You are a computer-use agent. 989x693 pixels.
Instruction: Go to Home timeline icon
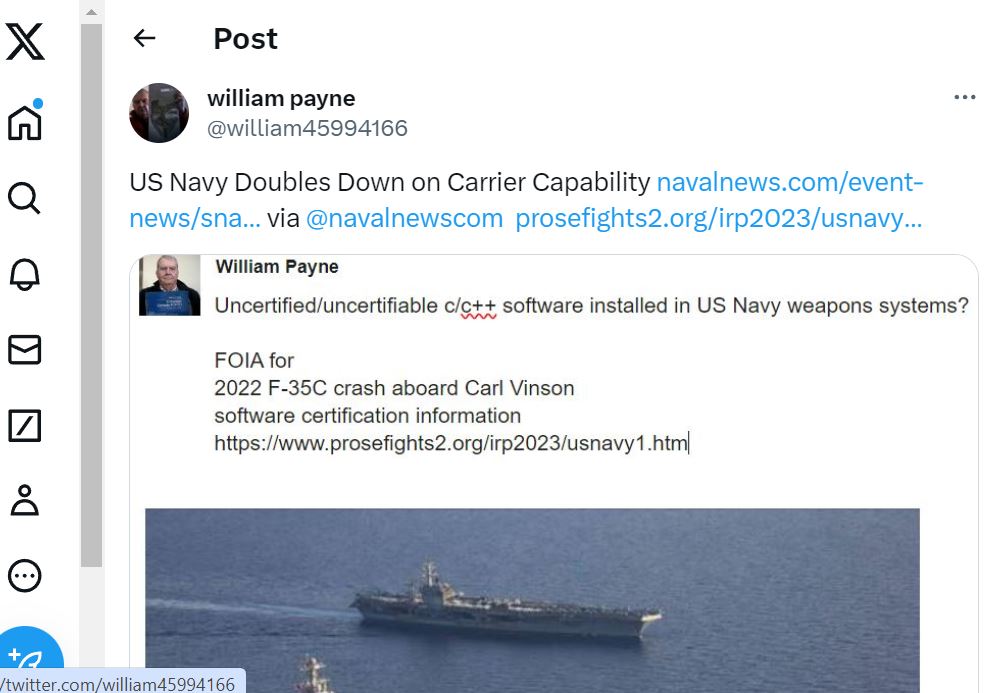pyautogui.click(x=25, y=120)
